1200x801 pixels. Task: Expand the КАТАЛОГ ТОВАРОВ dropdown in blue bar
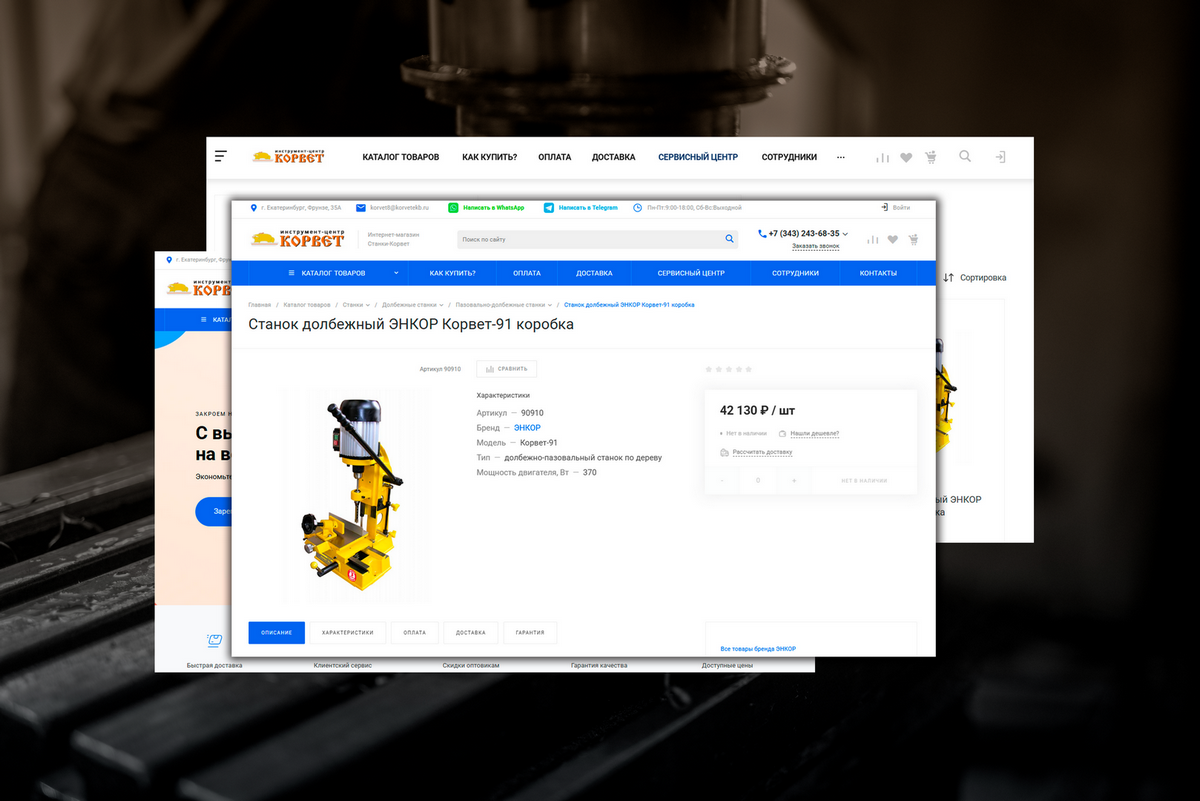396,273
